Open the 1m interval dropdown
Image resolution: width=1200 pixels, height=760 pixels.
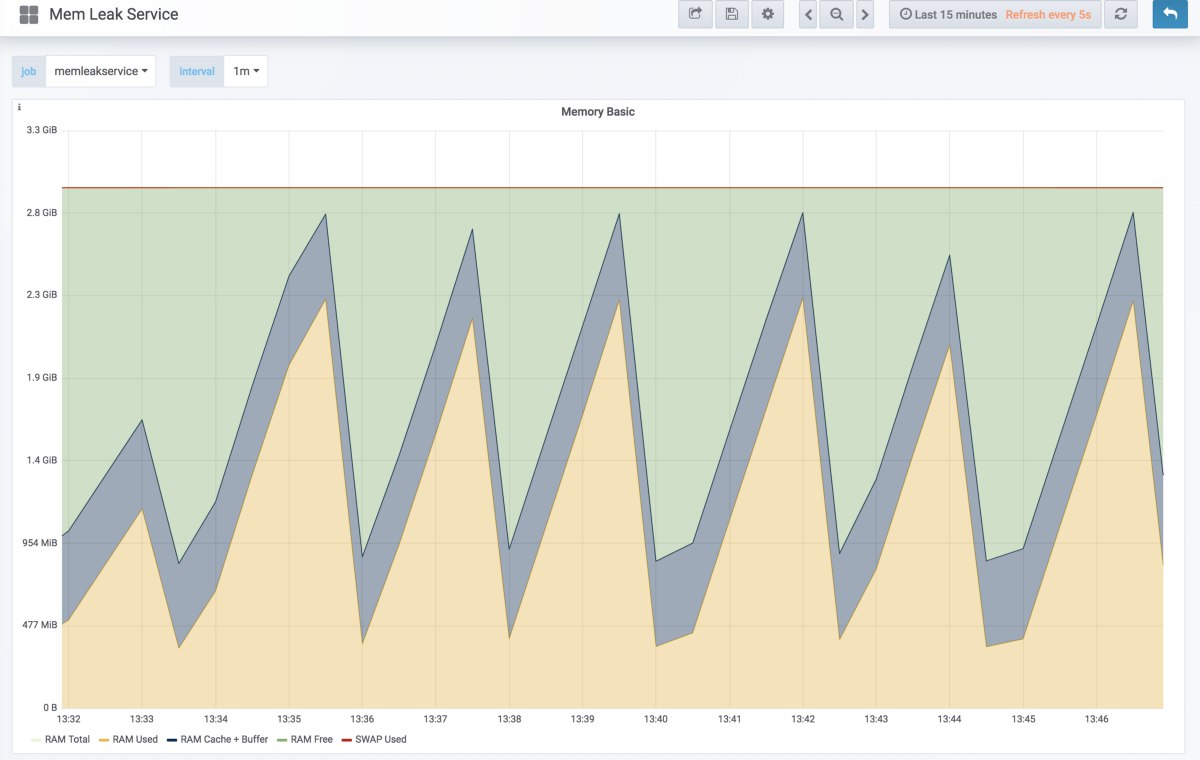[246, 71]
